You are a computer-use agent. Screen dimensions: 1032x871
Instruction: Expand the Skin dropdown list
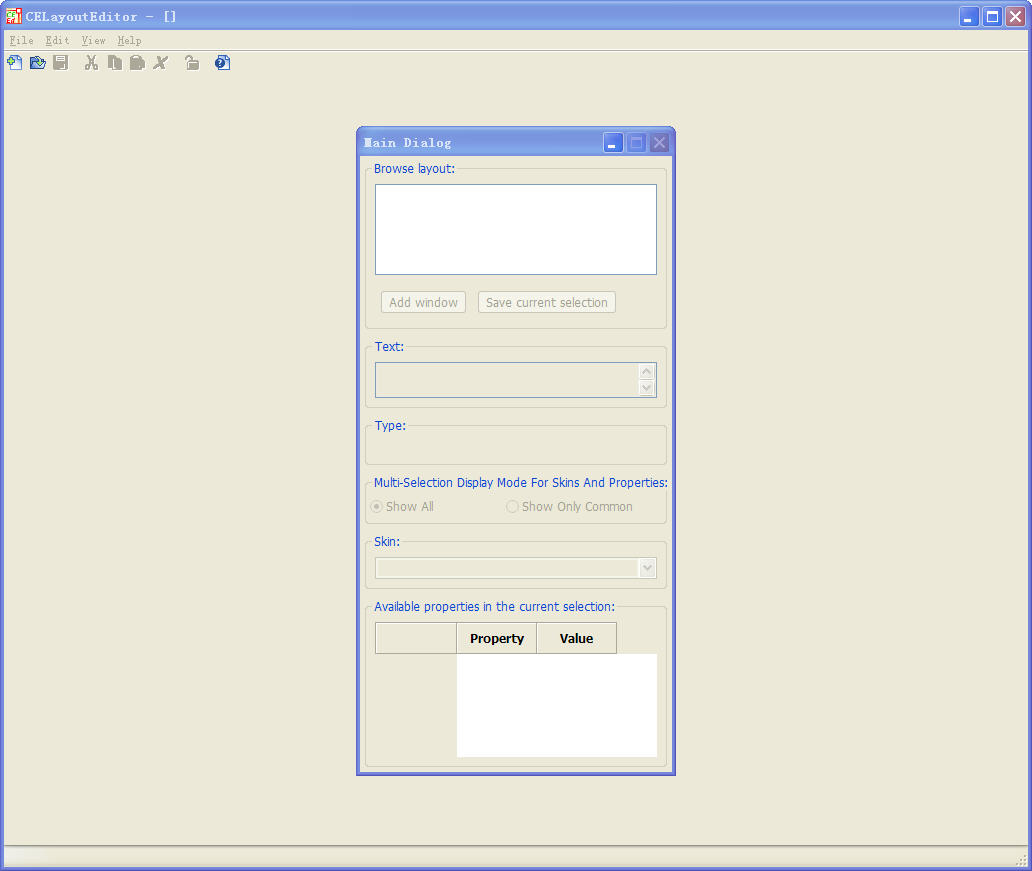648,567
